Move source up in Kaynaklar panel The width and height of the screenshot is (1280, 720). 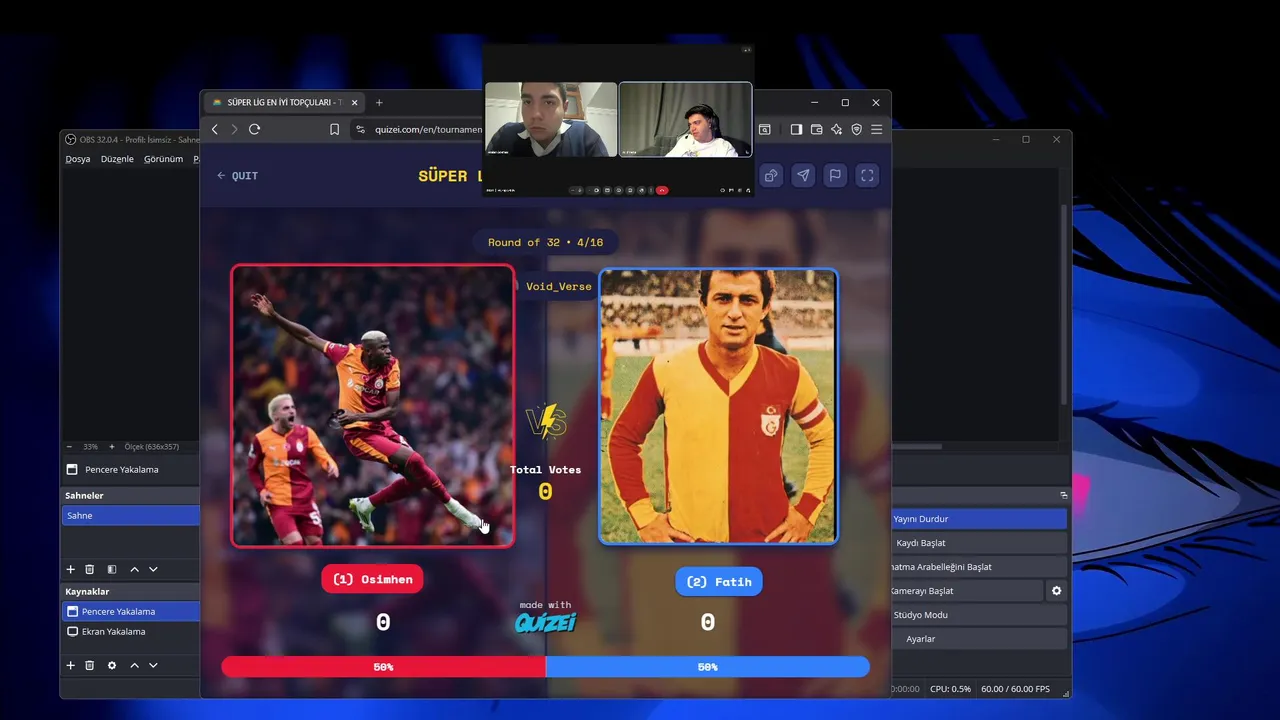pos(134,665)
